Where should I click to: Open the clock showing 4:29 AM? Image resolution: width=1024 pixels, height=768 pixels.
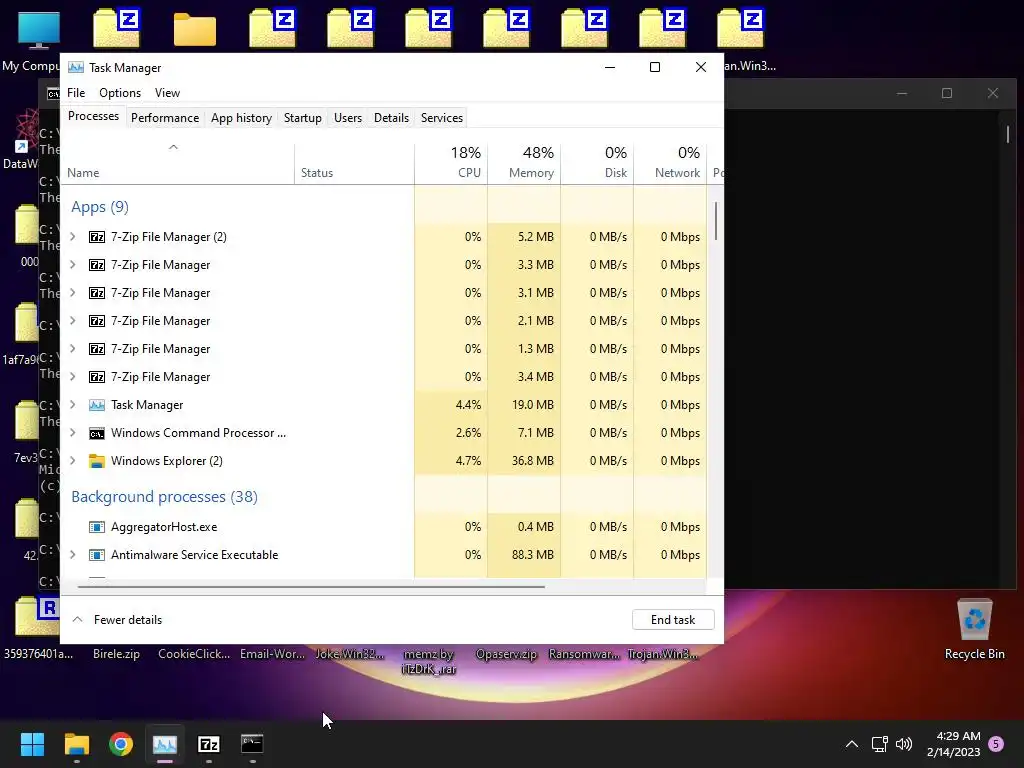[x=953, y=744]
